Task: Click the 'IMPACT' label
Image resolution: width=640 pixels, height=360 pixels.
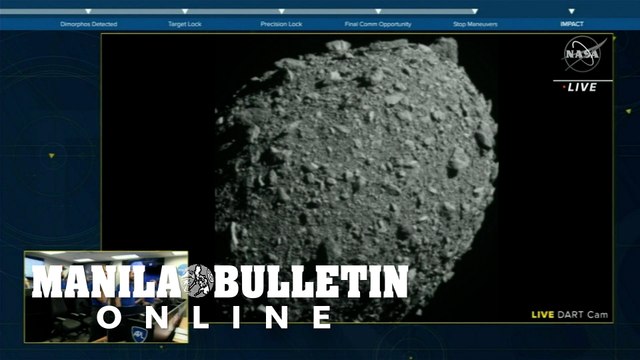Action: [571, 24]
